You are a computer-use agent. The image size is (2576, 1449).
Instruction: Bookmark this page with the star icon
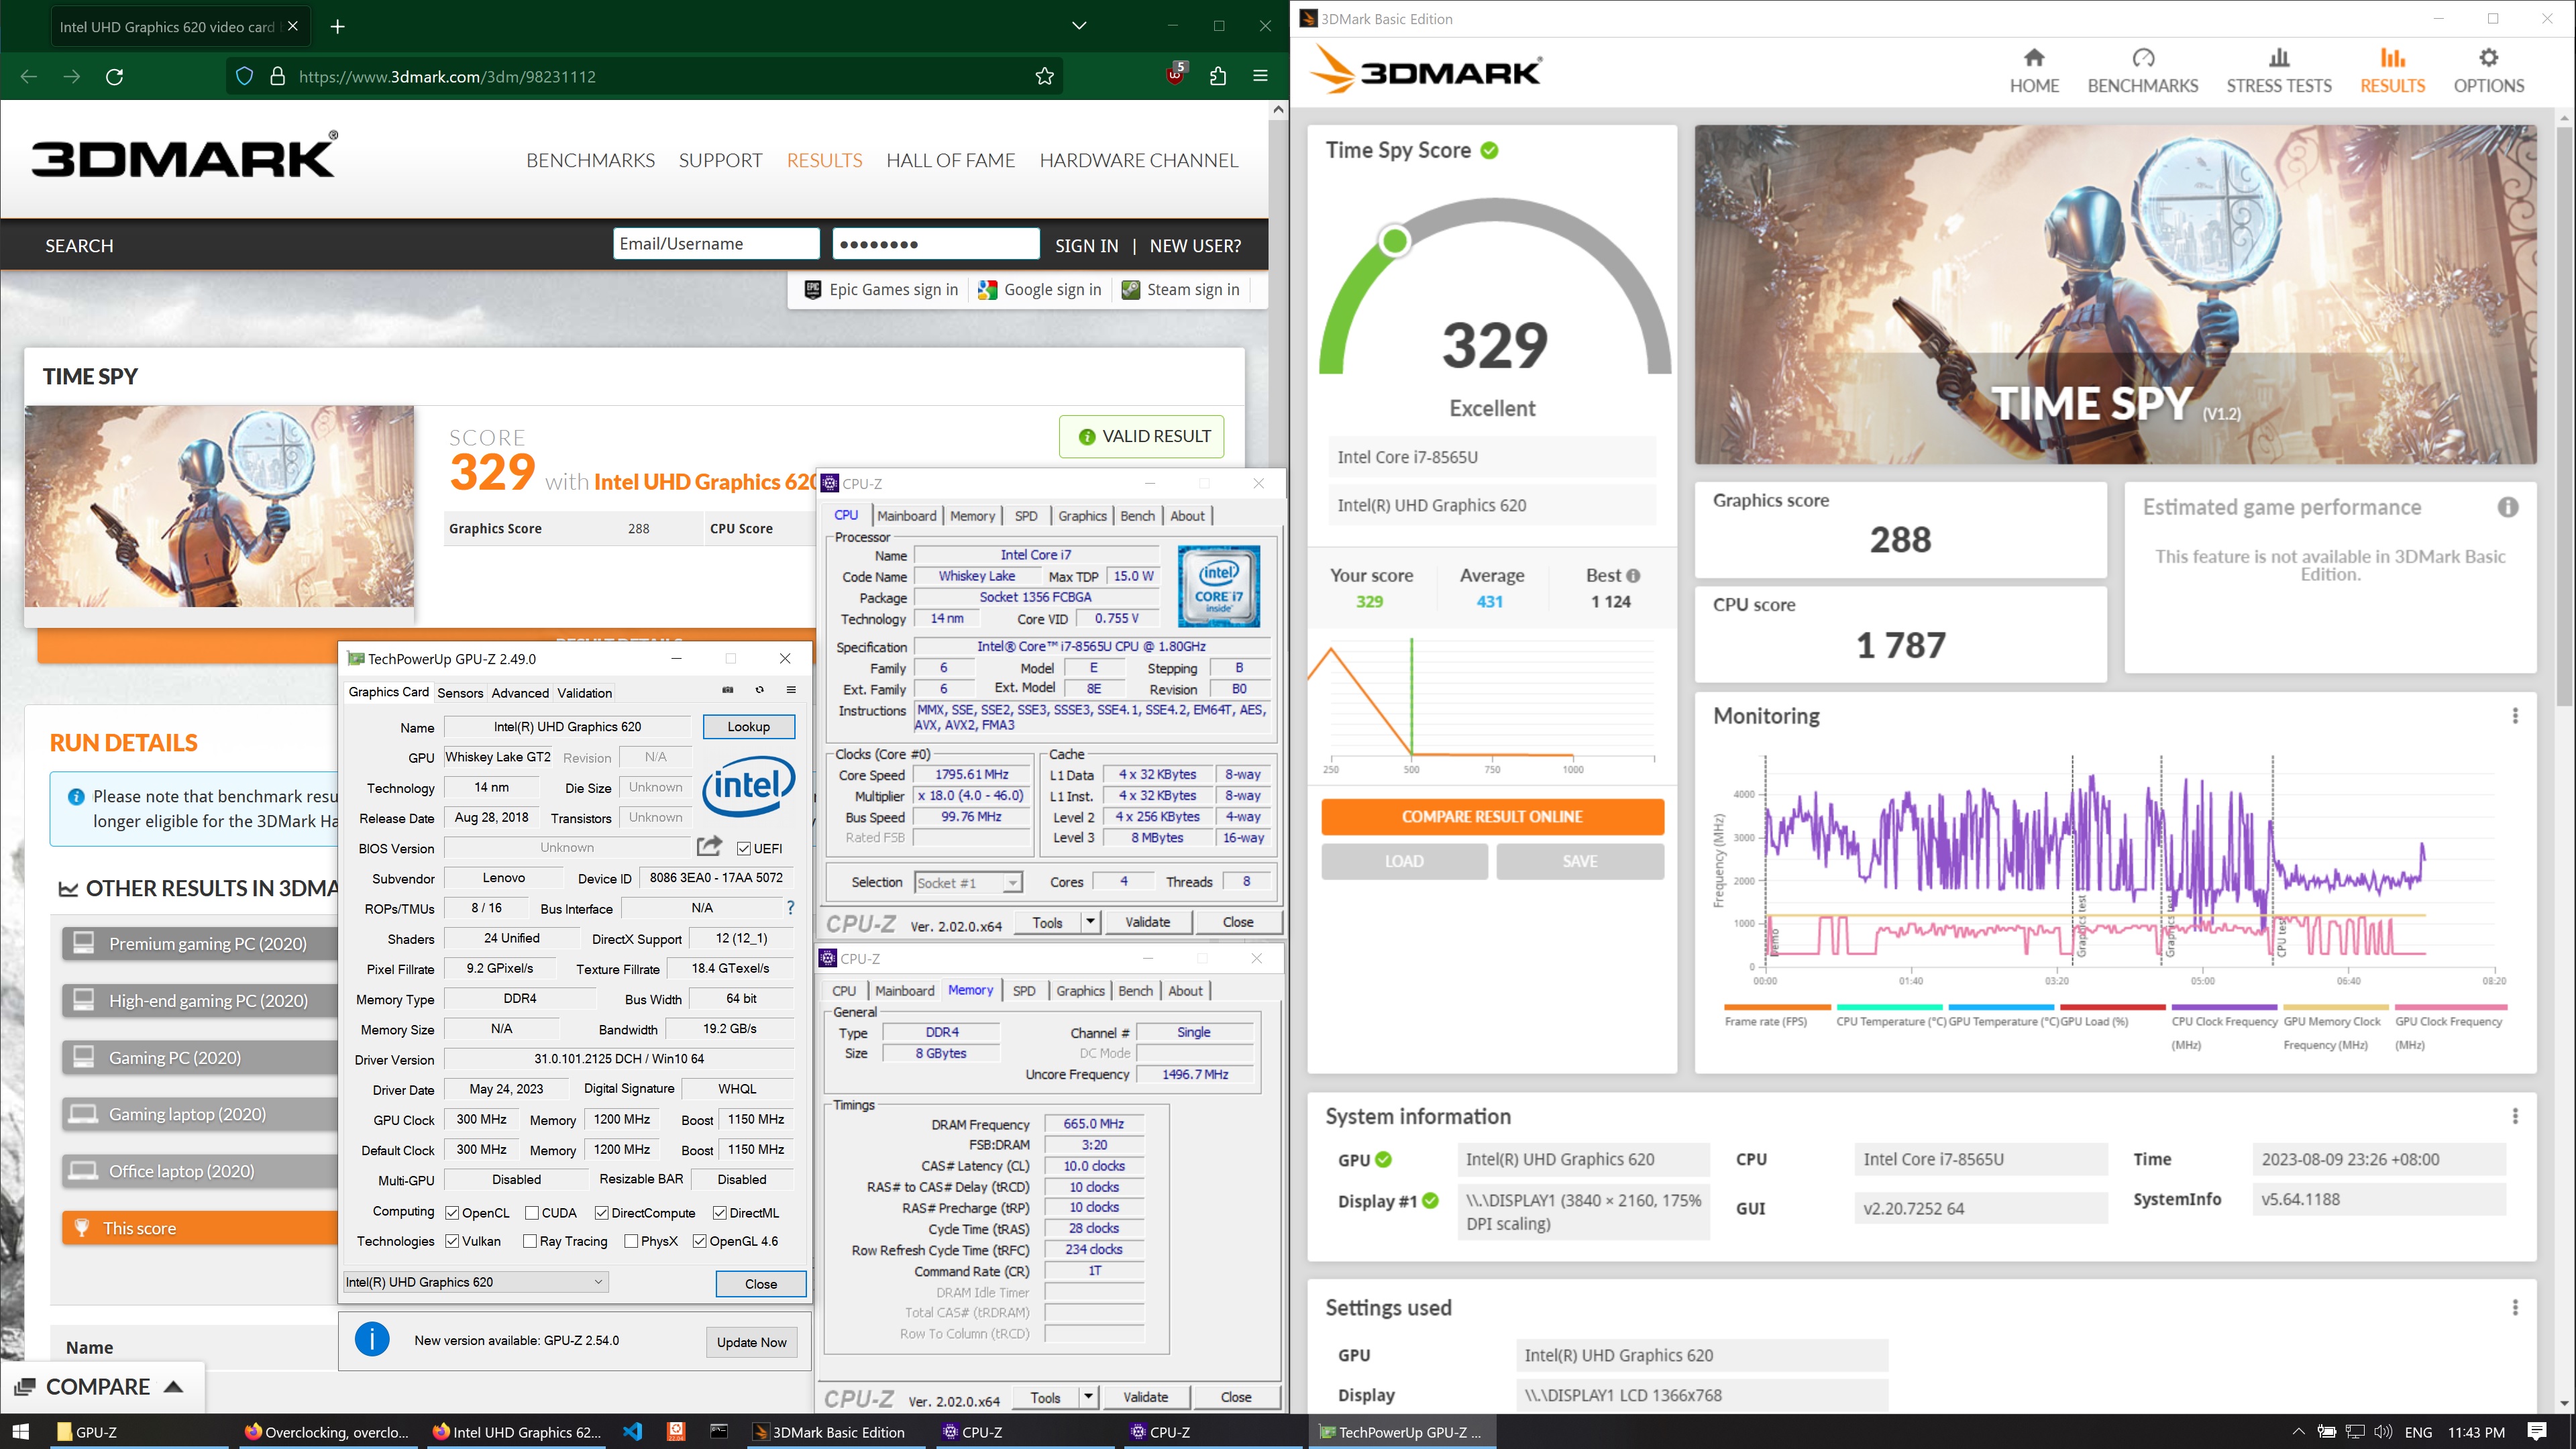[x=1044, y=77]
